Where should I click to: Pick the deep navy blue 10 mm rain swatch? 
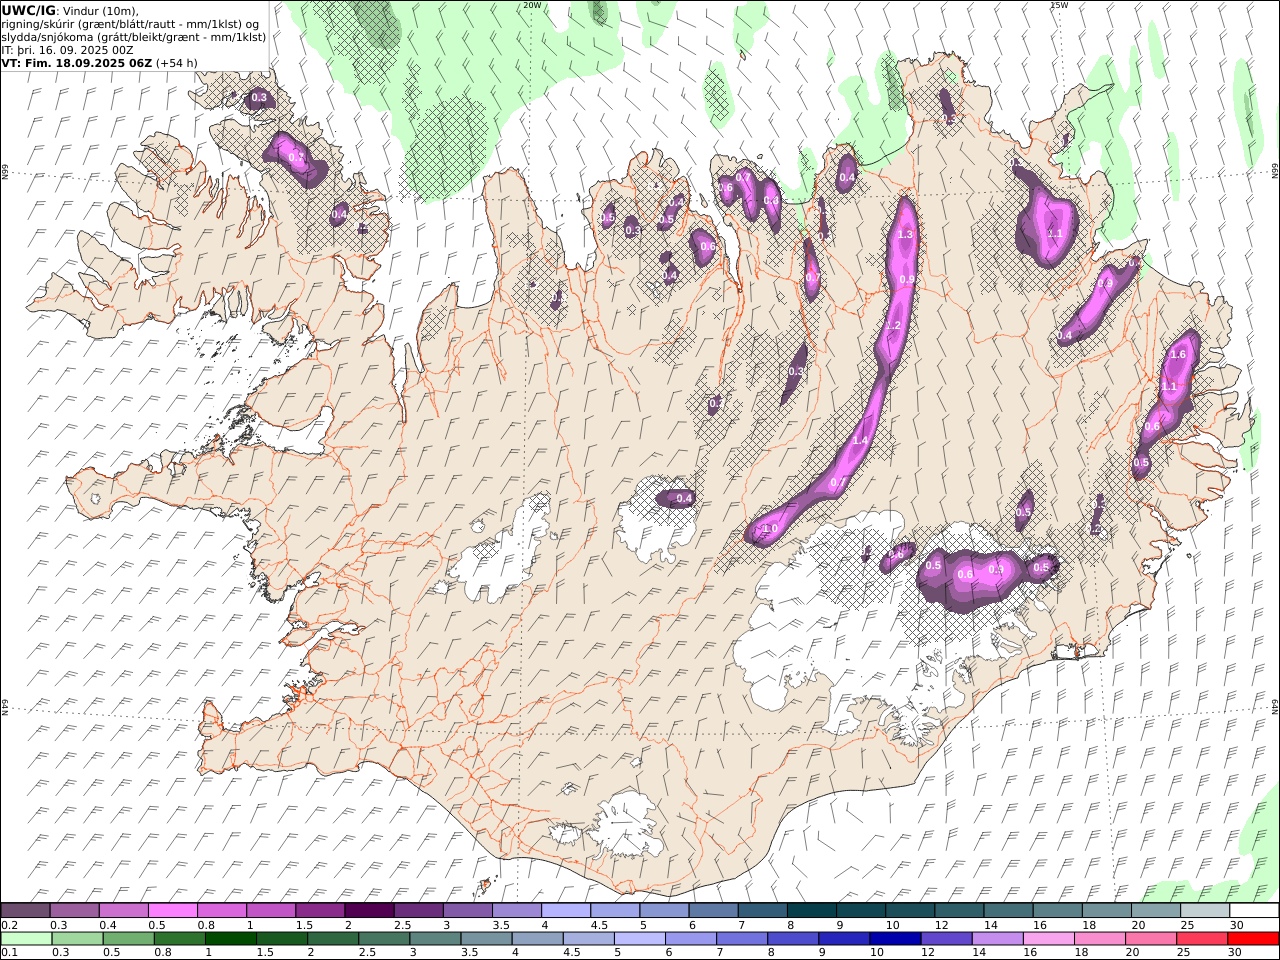point(897,939)
